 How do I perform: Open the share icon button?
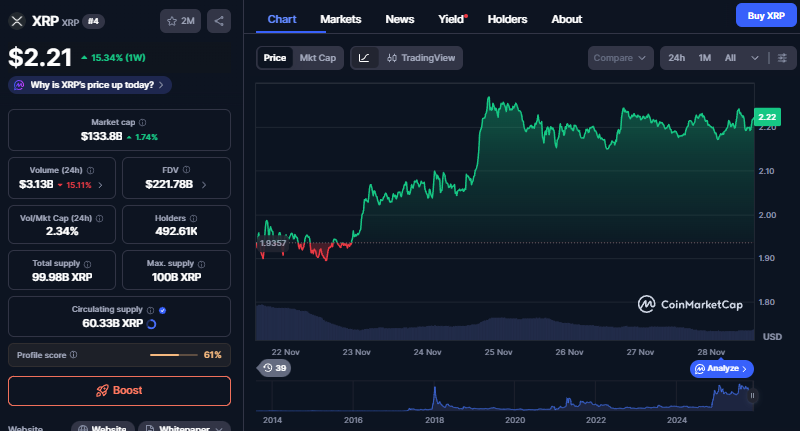pyautogui.click(x=219, y=21)
